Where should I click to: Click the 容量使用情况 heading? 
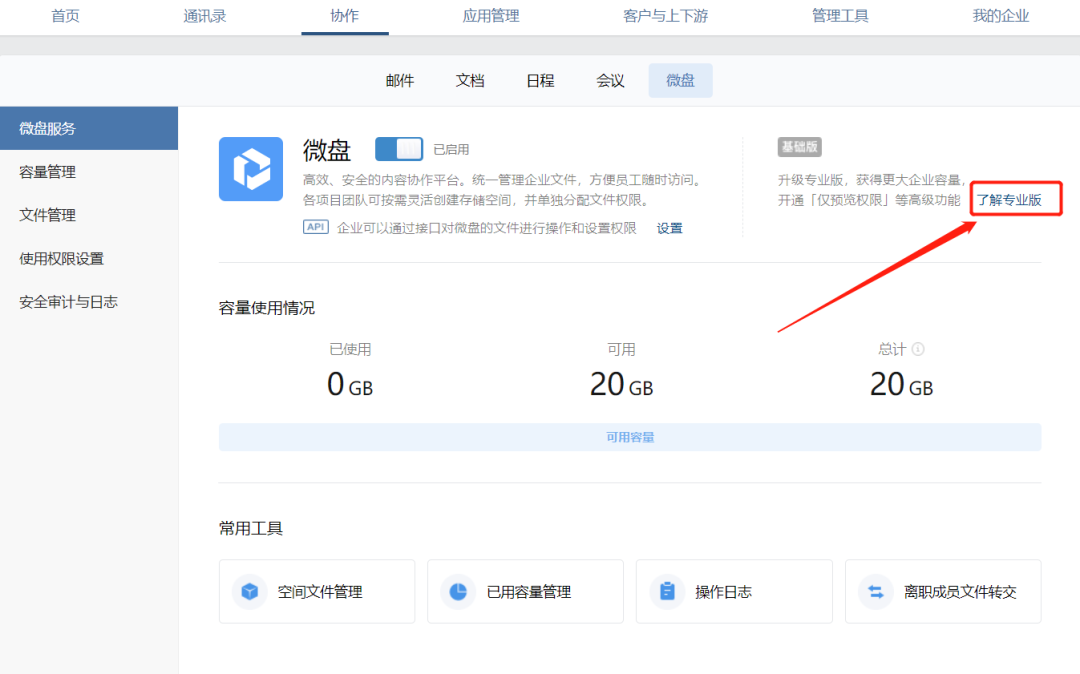click(267, 308)
